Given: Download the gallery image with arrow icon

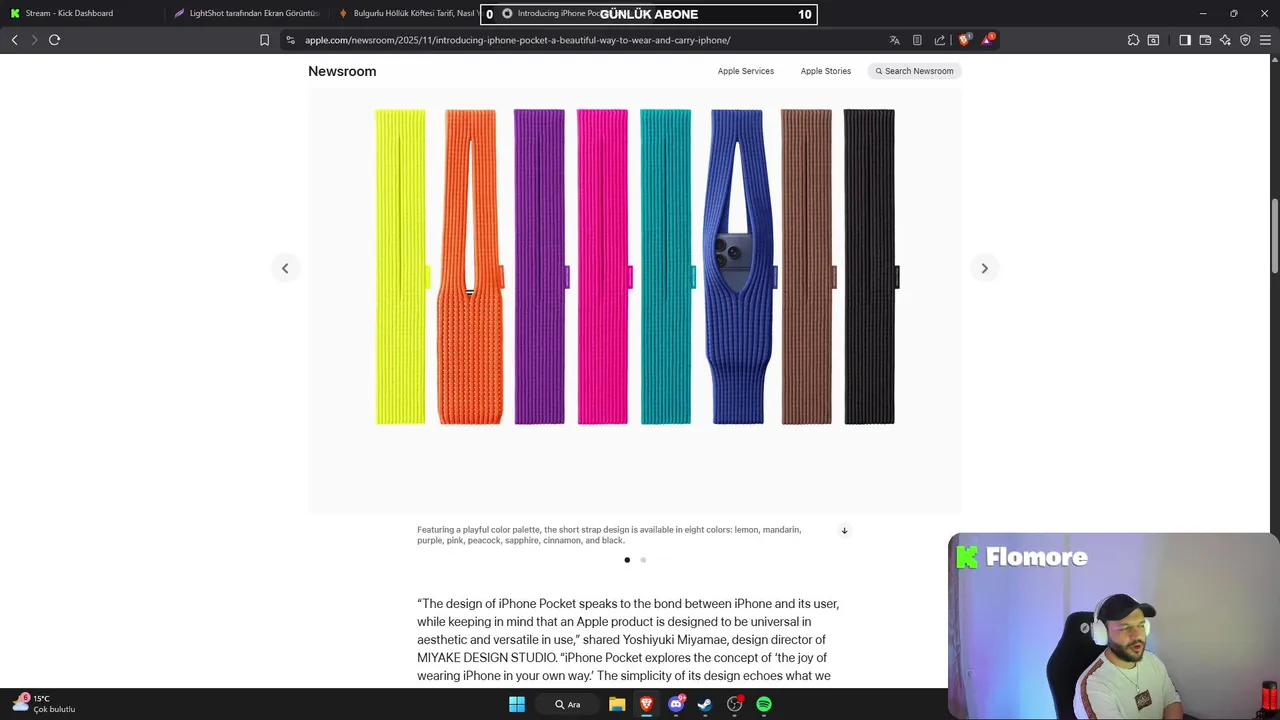Looking at the screenshot, I should [844, 531].
